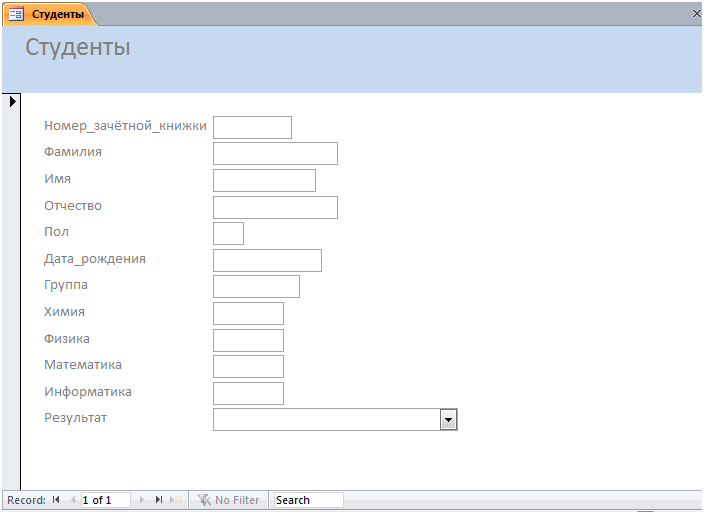
Task: Click the Дата_рождения label
Action: point(95,259)
